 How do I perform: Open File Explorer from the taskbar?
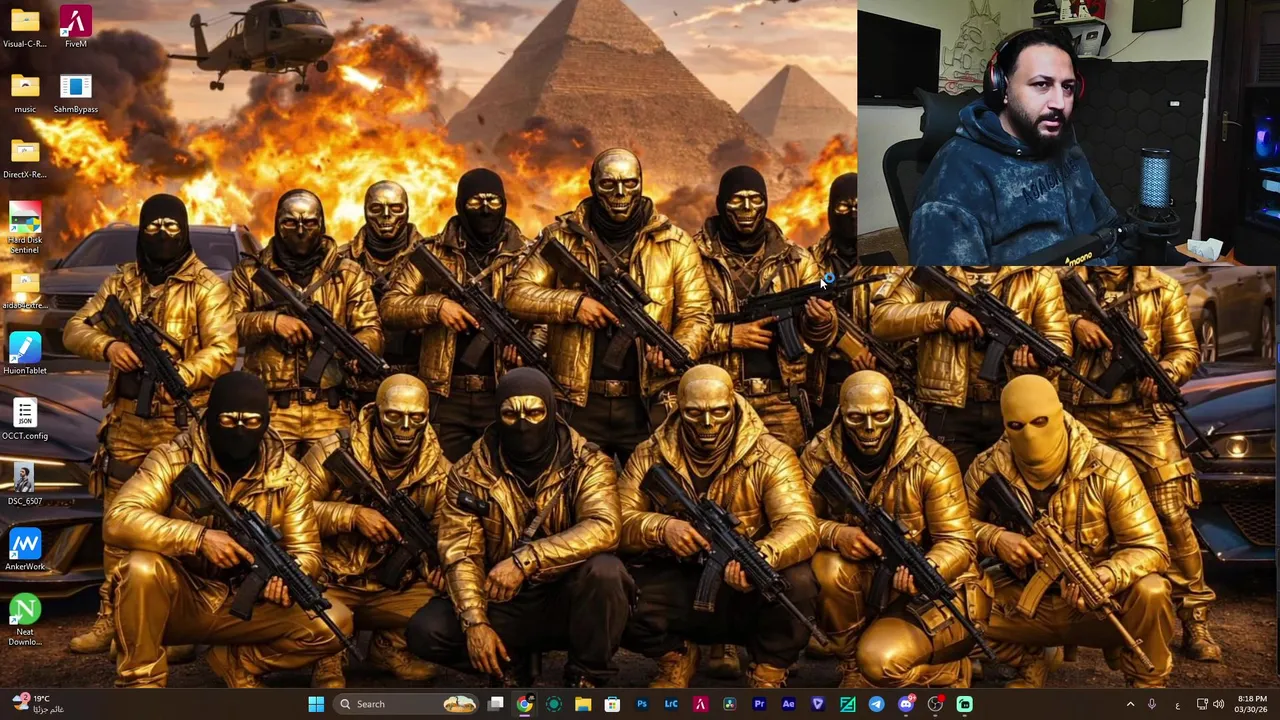583,704
